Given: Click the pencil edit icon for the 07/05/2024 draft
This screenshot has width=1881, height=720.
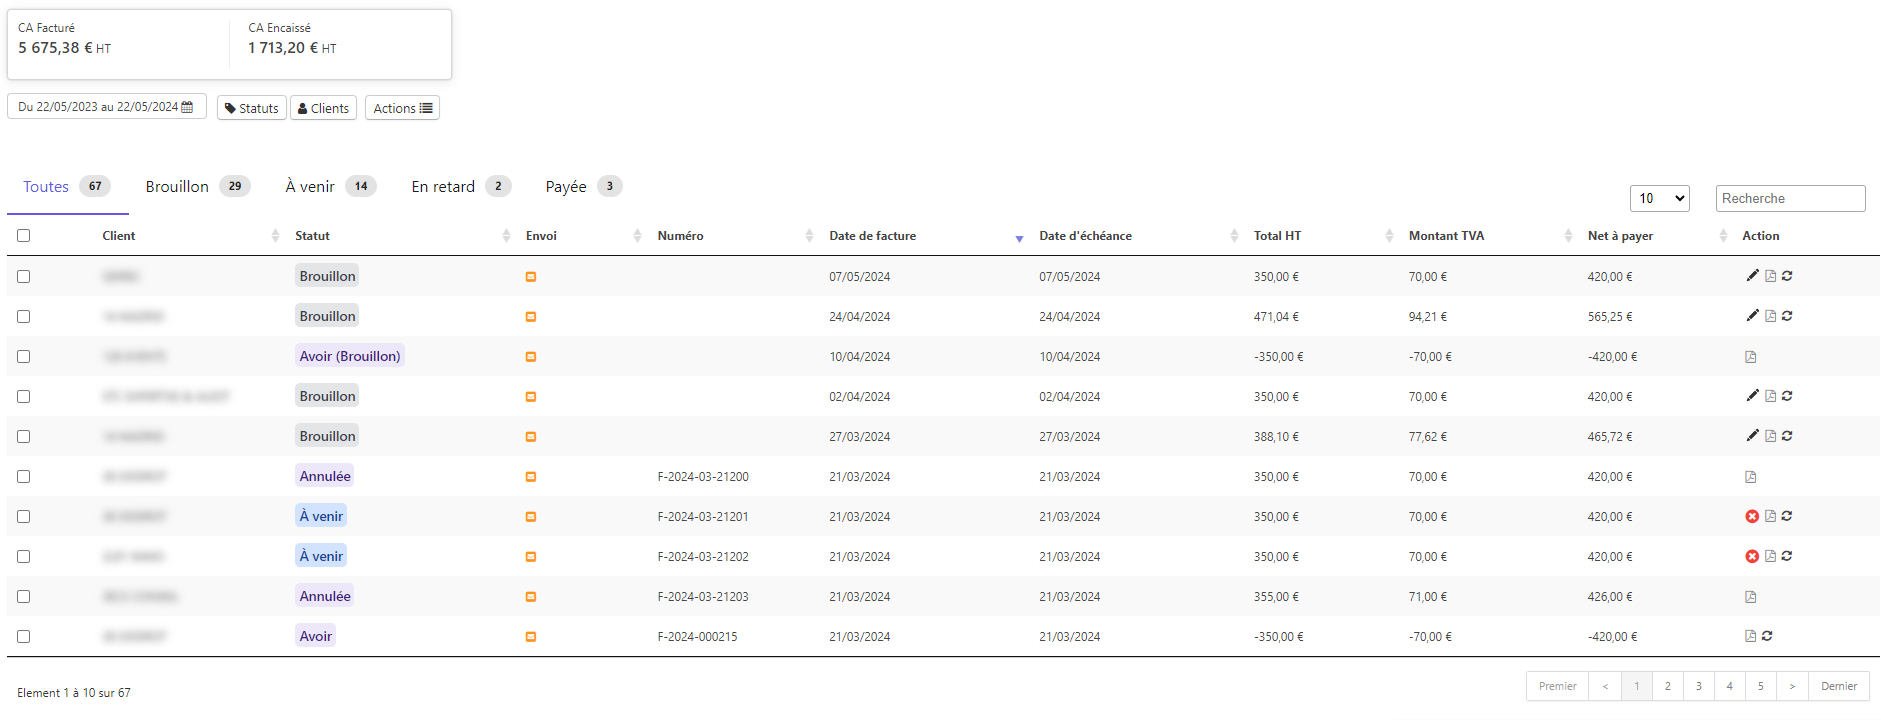Looking at the screenshot, I should tap(1752, 276).
